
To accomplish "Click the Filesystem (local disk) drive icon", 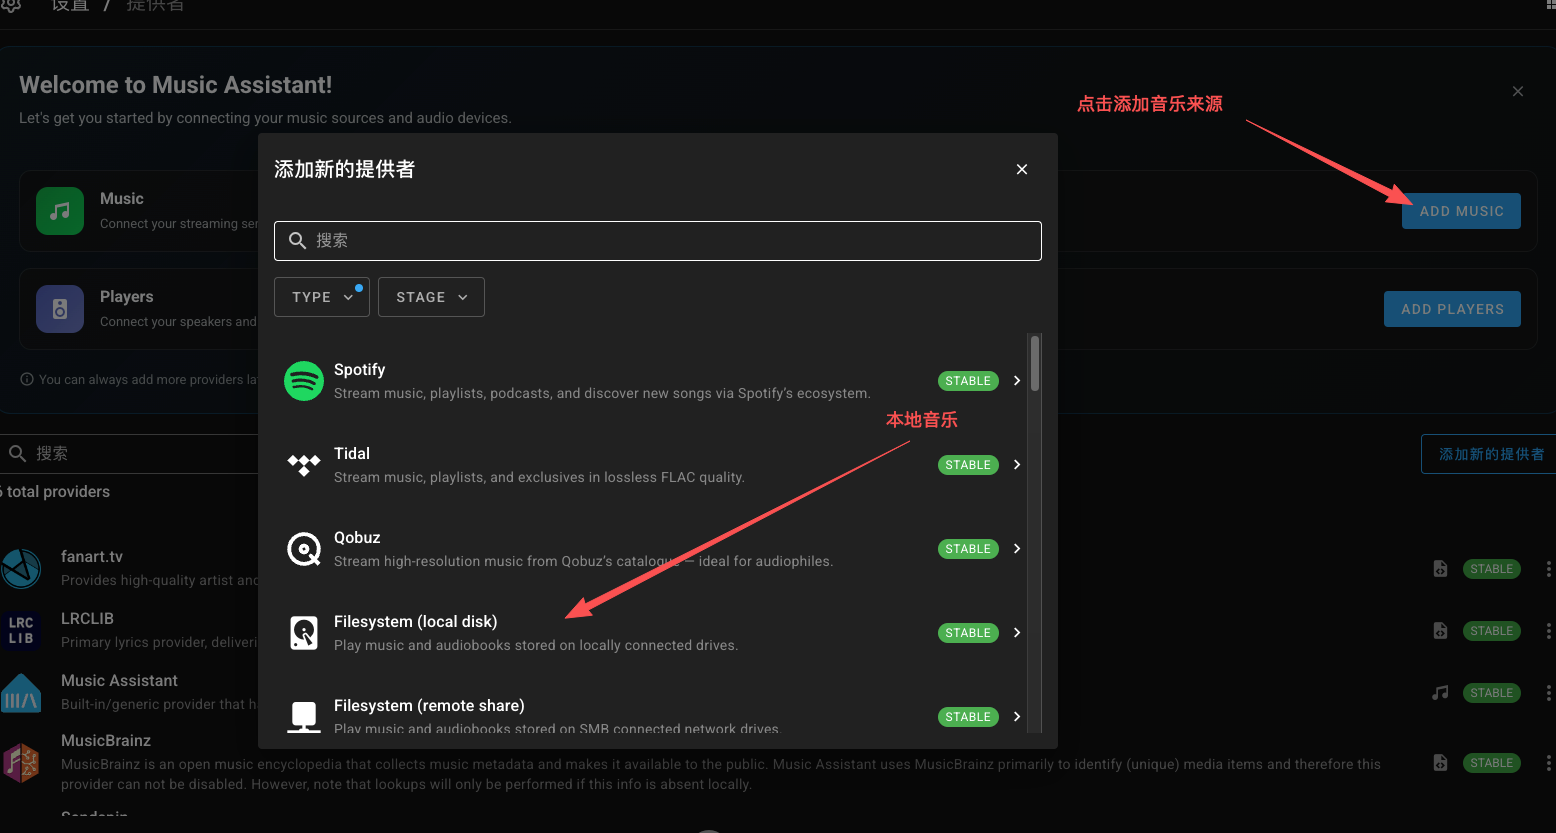I will pos(303,632).
